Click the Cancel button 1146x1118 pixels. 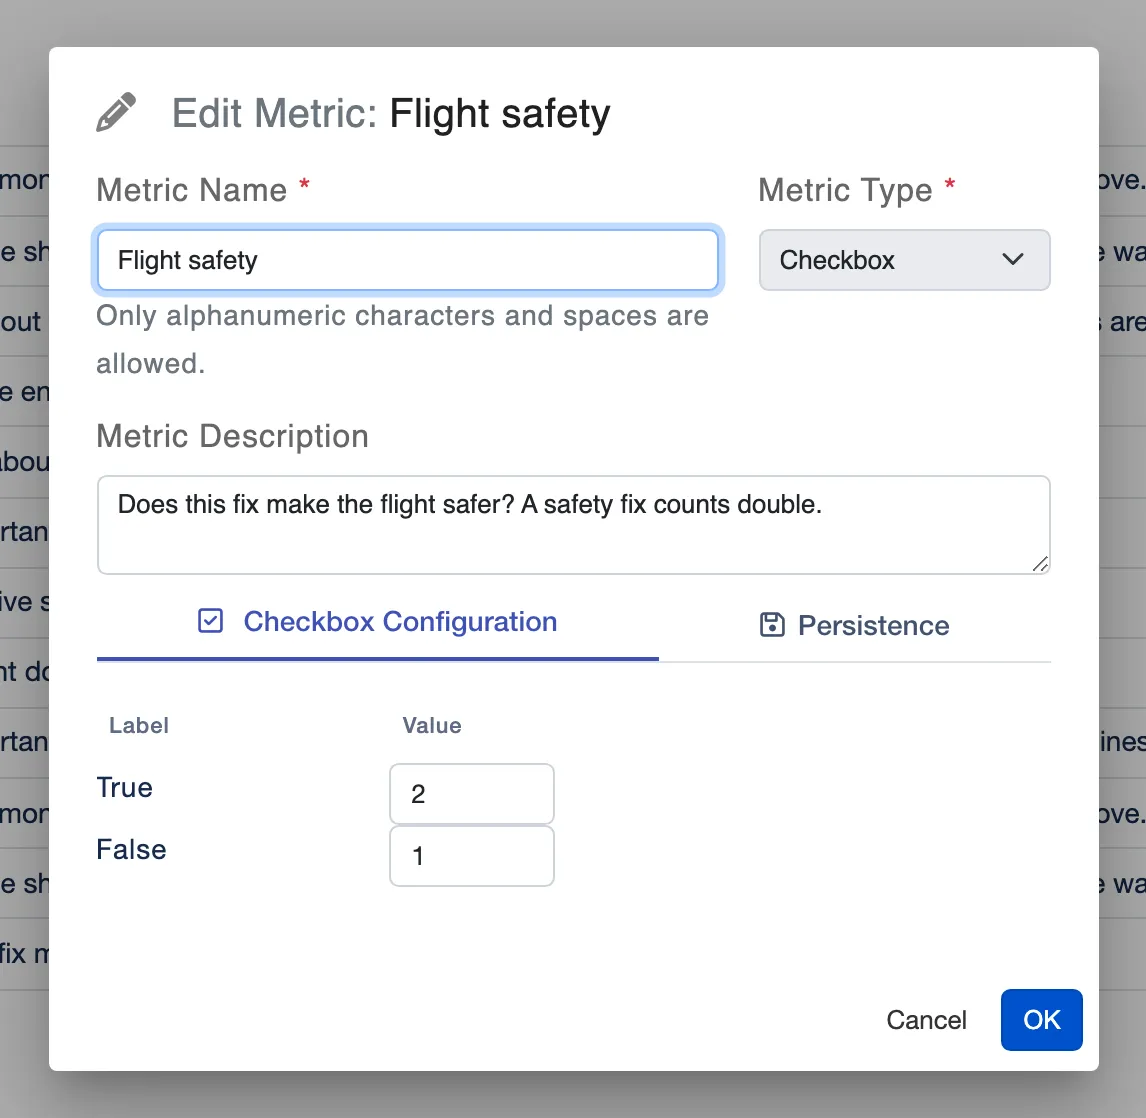926,1020
